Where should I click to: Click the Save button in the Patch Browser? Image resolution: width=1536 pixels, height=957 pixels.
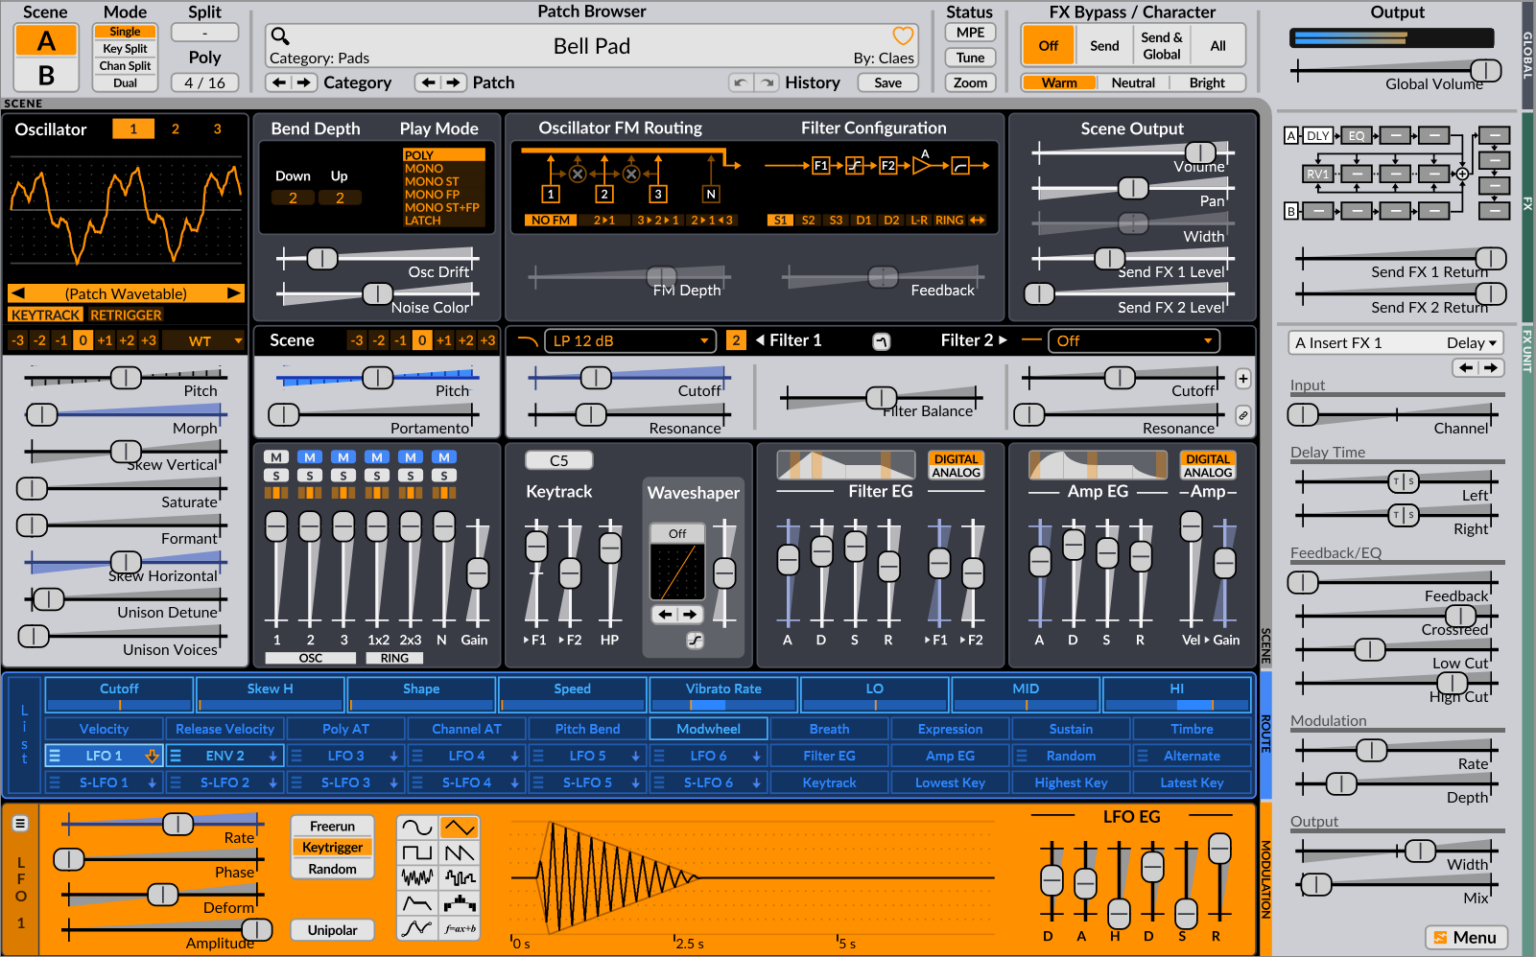[x=888, y=83]
